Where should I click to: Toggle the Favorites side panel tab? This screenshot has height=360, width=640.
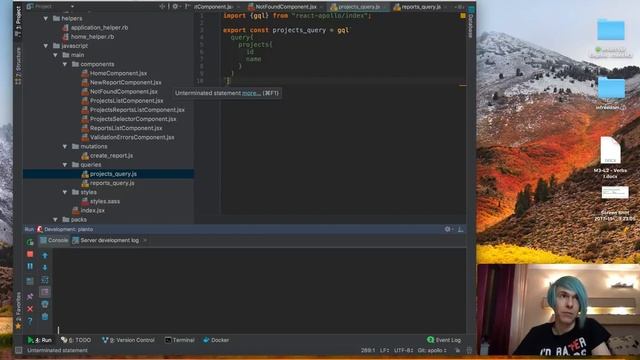point(18,310)
